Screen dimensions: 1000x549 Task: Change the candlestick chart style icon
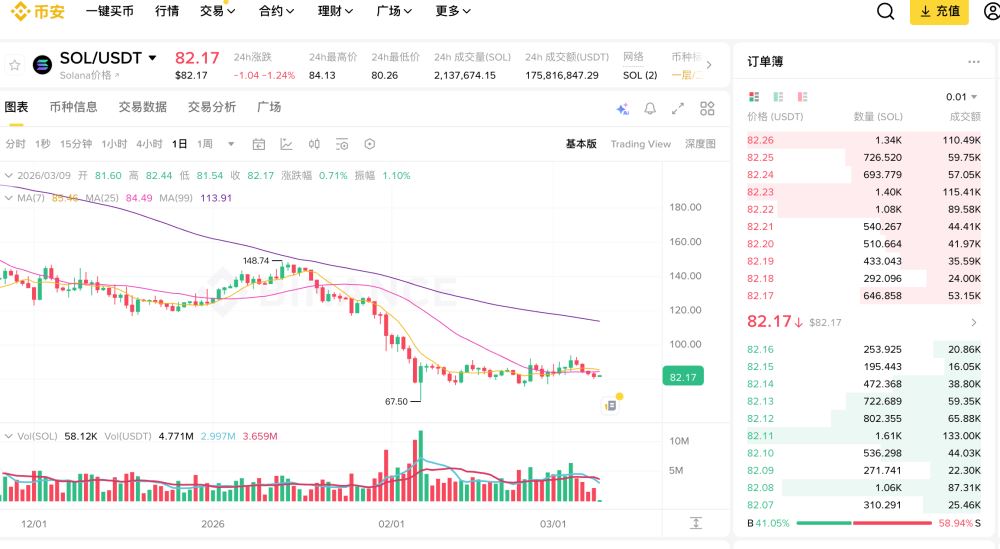[314, 144]
